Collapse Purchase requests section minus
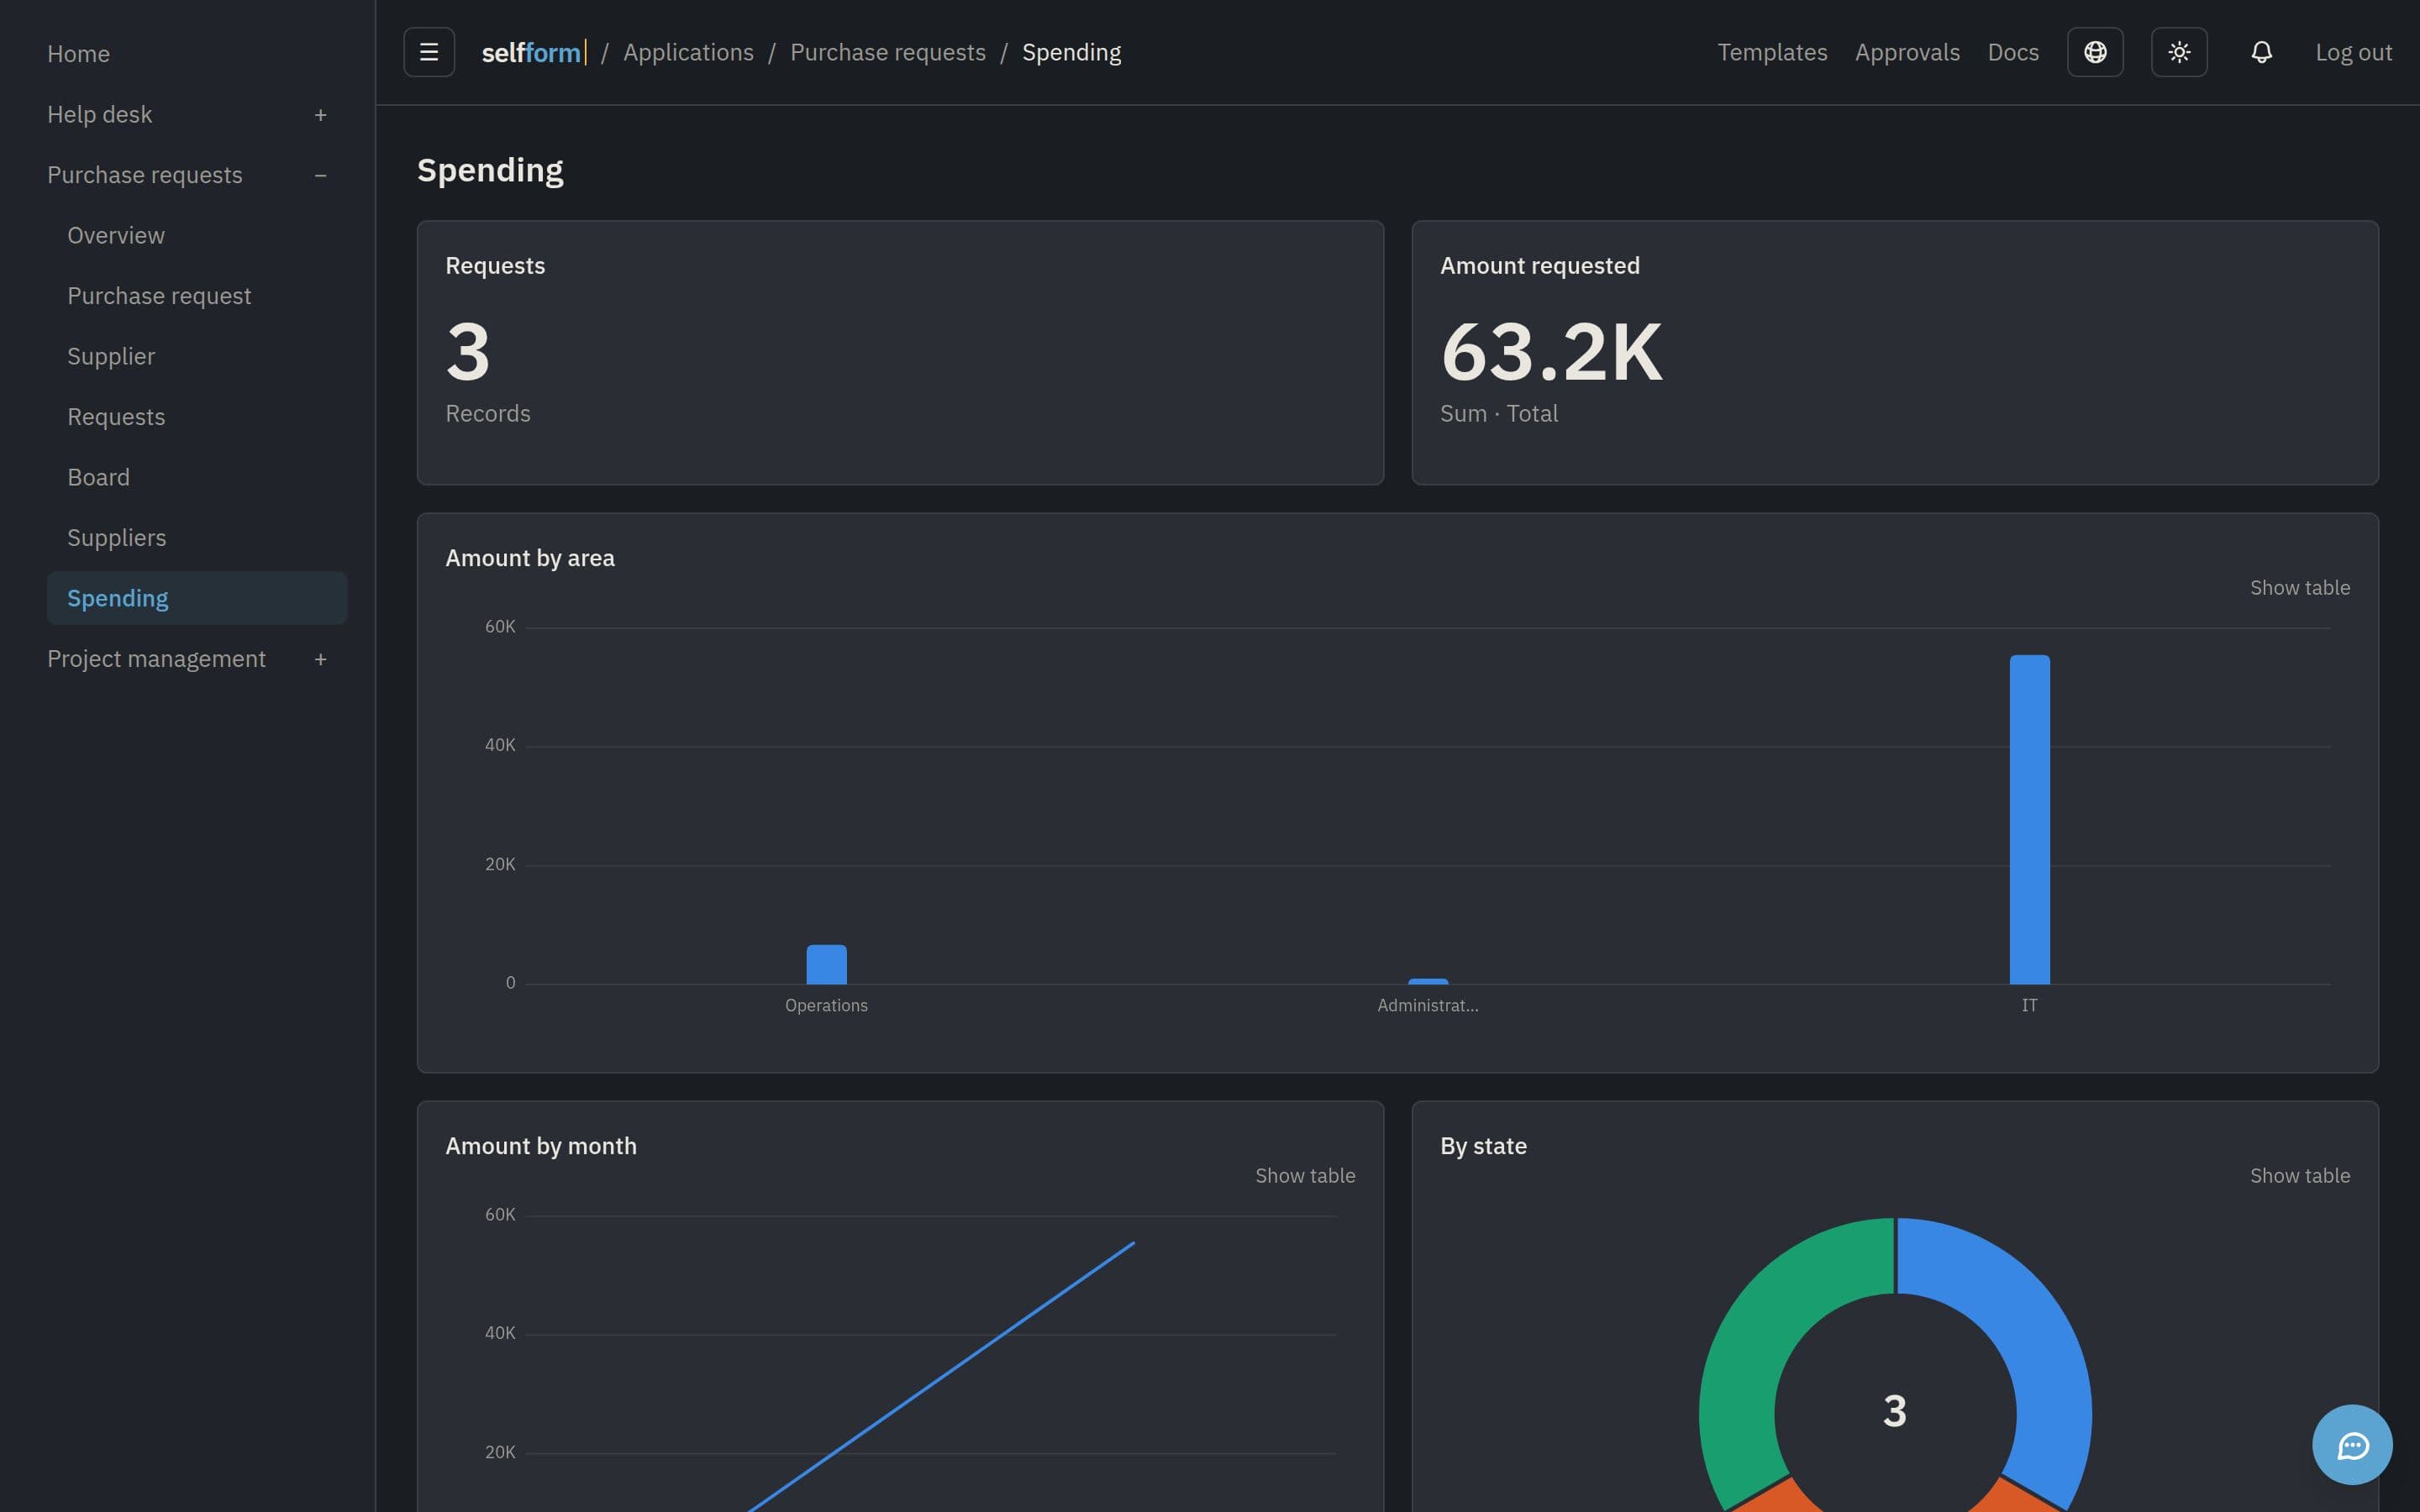 (x=321, y=175)
